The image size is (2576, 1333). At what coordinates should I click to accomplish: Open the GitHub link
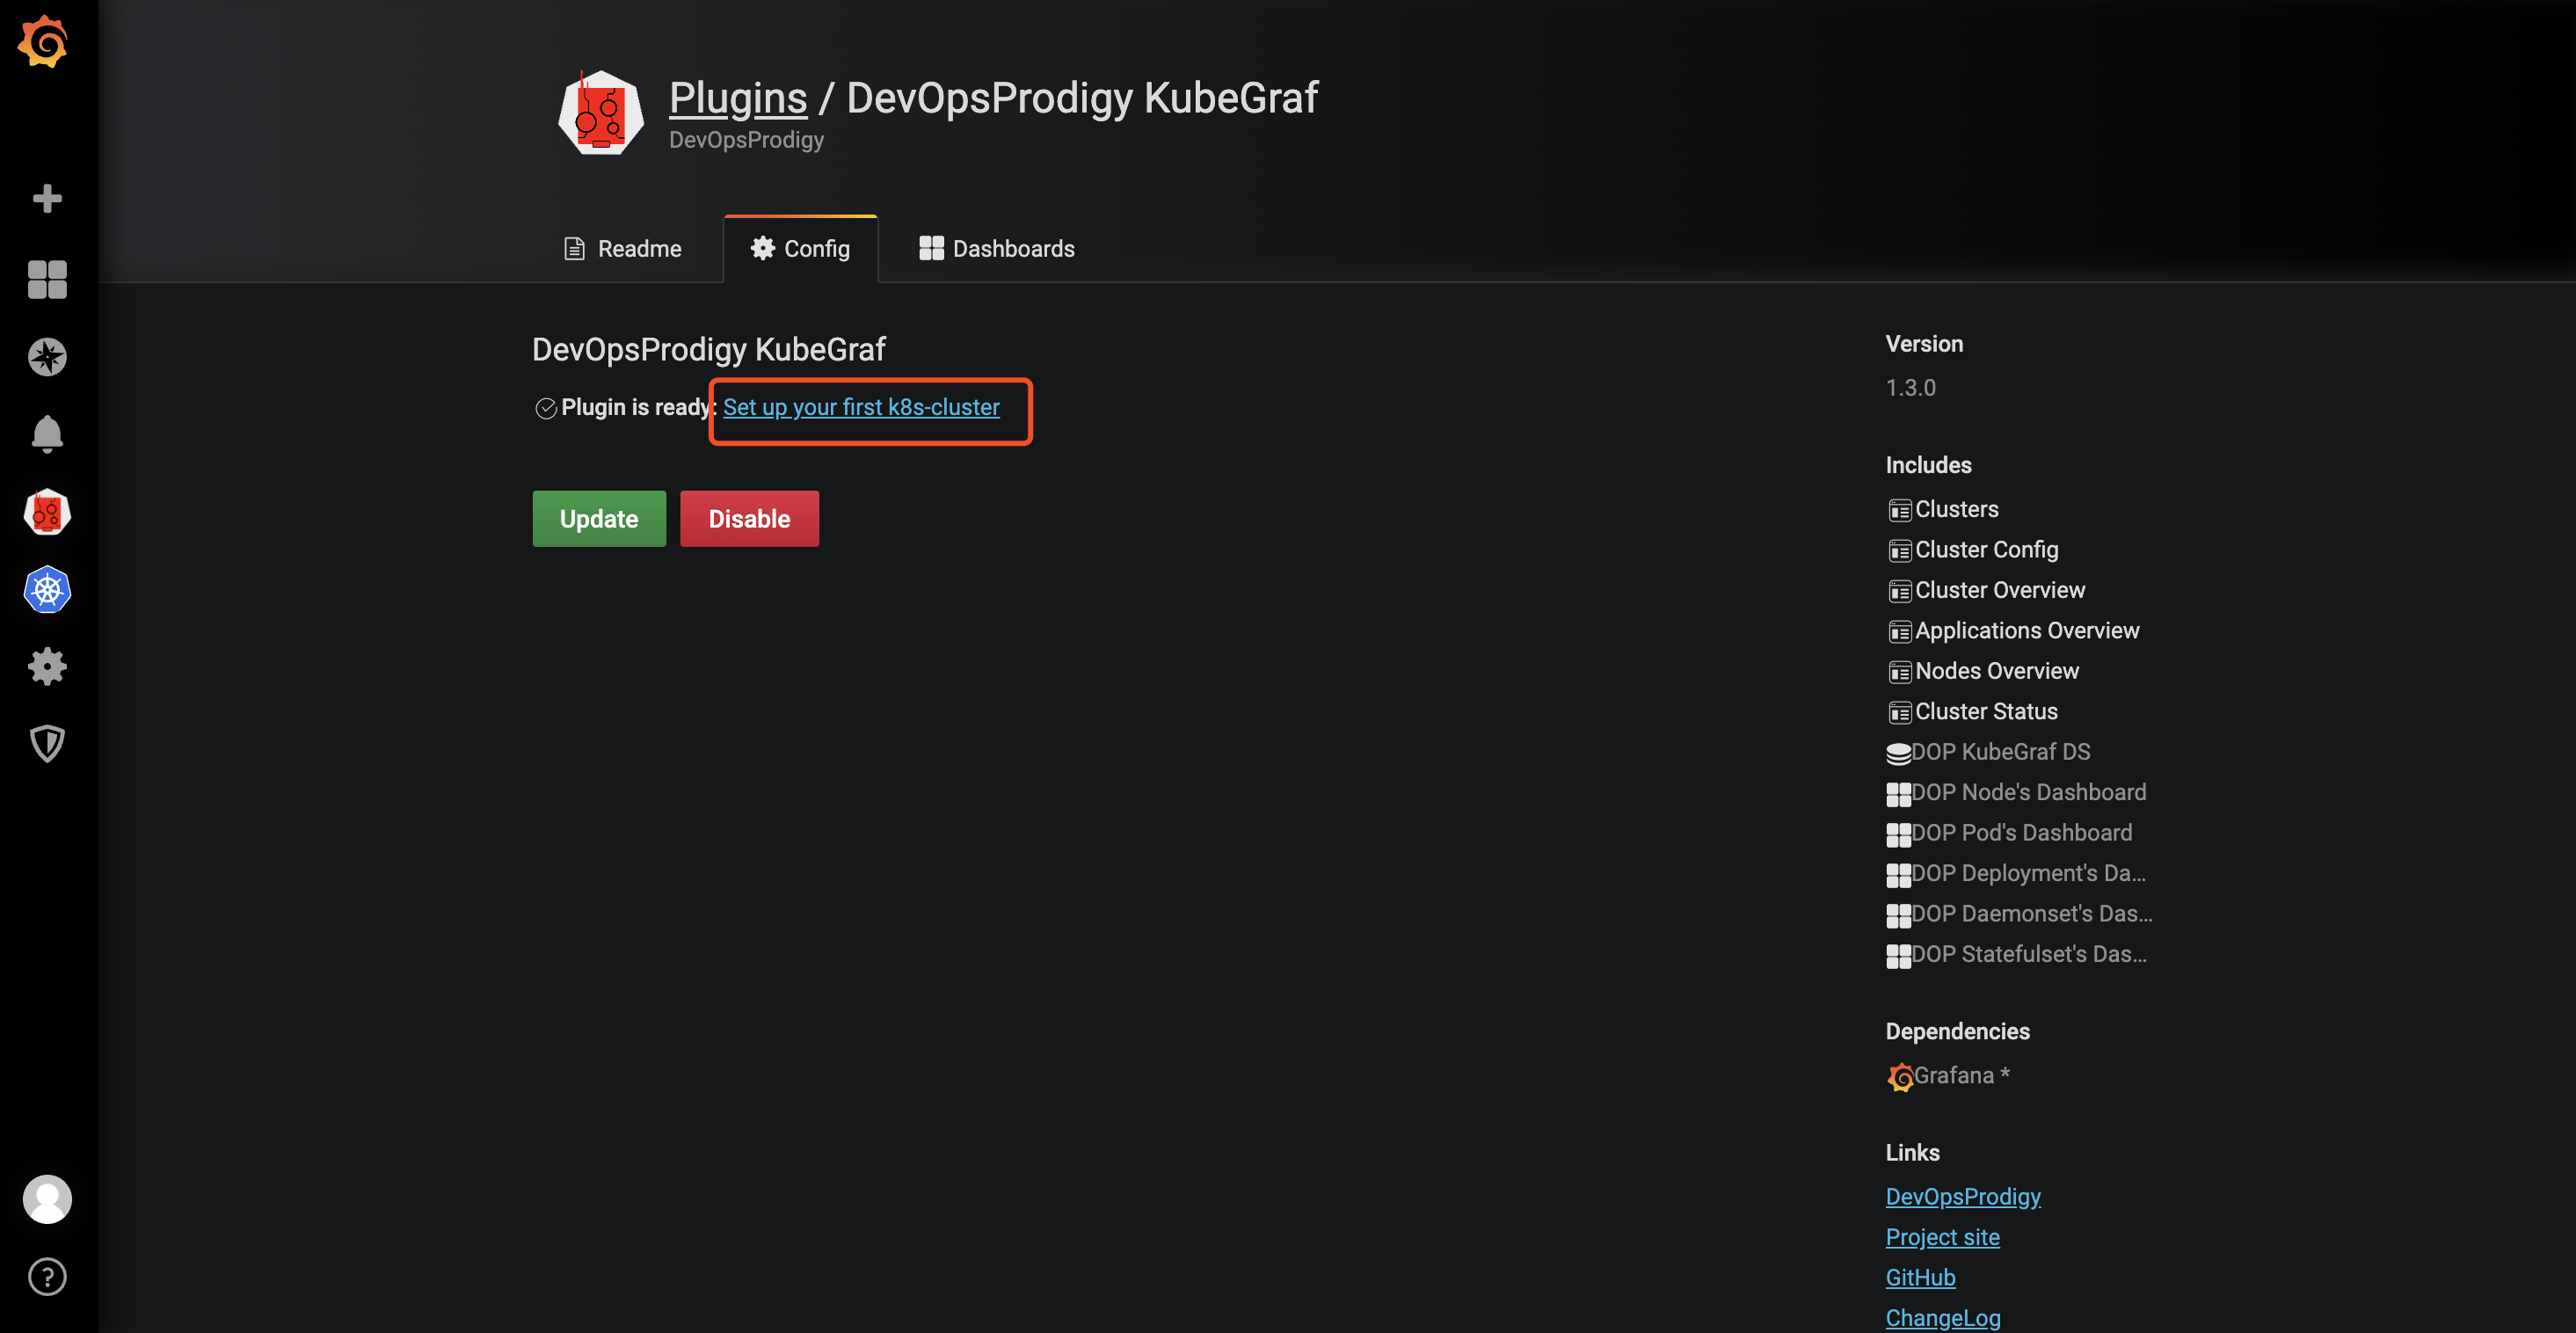click(1920, 1277)
